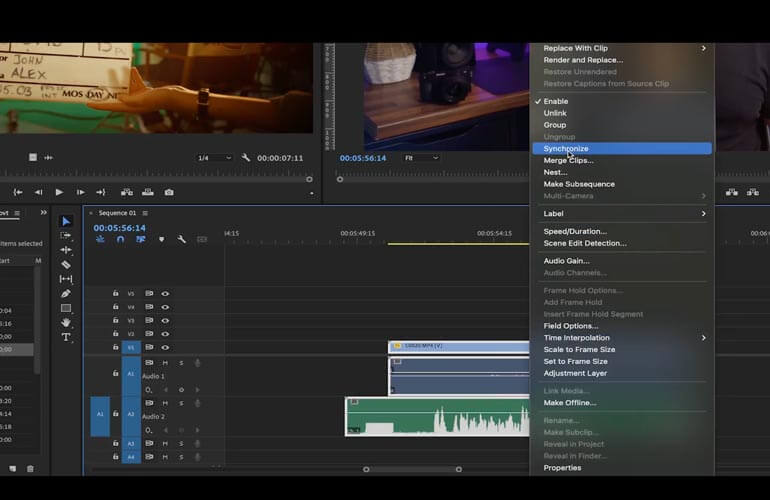The image size is (770, 500).
Task: Select the Track Select Forward tool
Action: (x=66, y=236)
